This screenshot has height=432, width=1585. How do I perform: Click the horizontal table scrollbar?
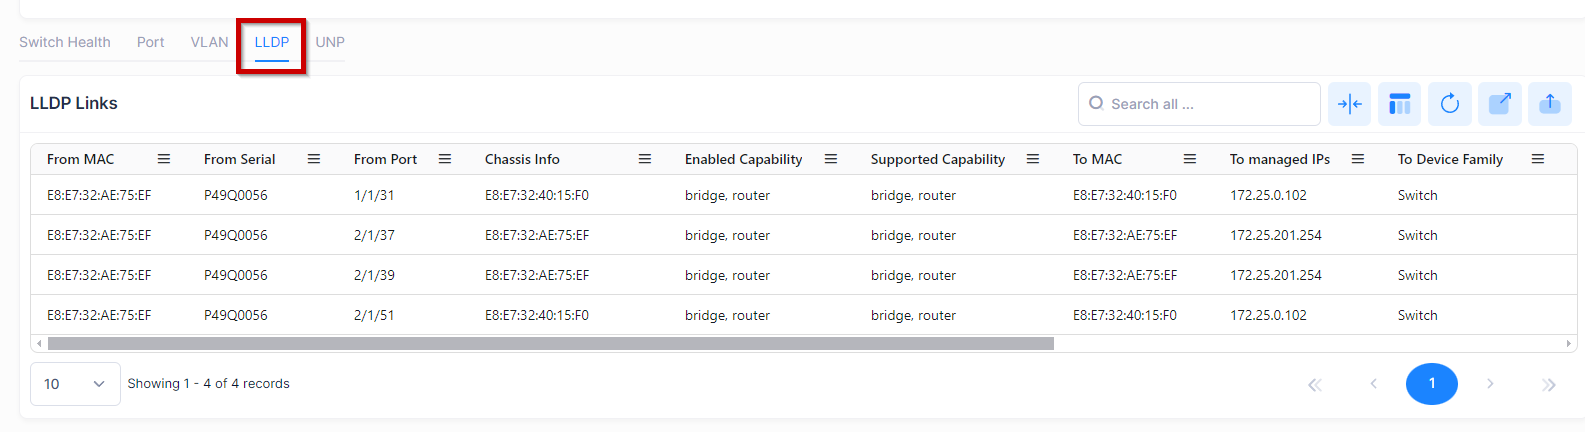pos(550,343)
